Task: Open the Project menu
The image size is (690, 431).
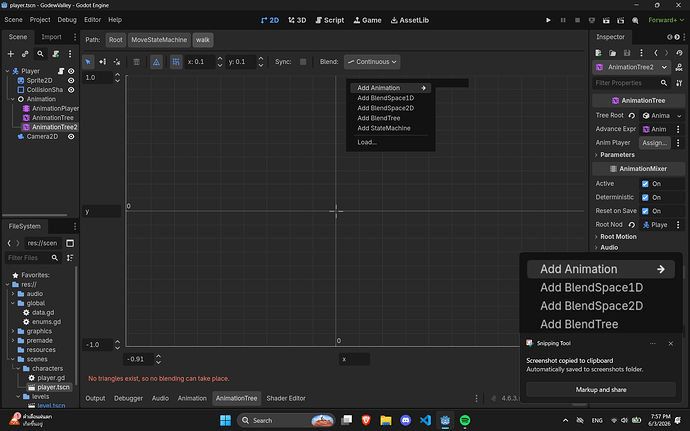Action: 40,20
